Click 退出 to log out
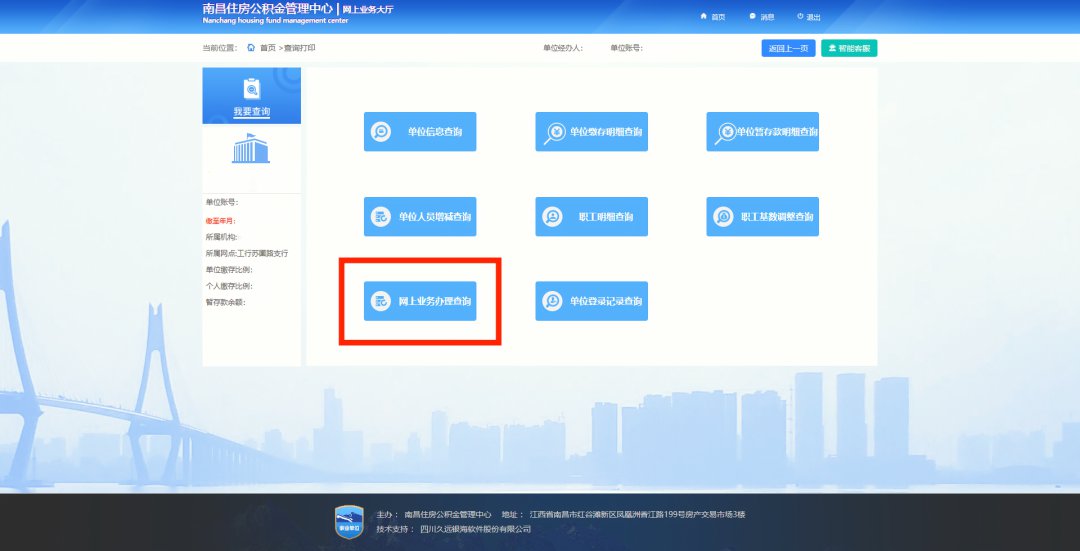Viewport: 1080px width, 551px height. tap(808, 17)
